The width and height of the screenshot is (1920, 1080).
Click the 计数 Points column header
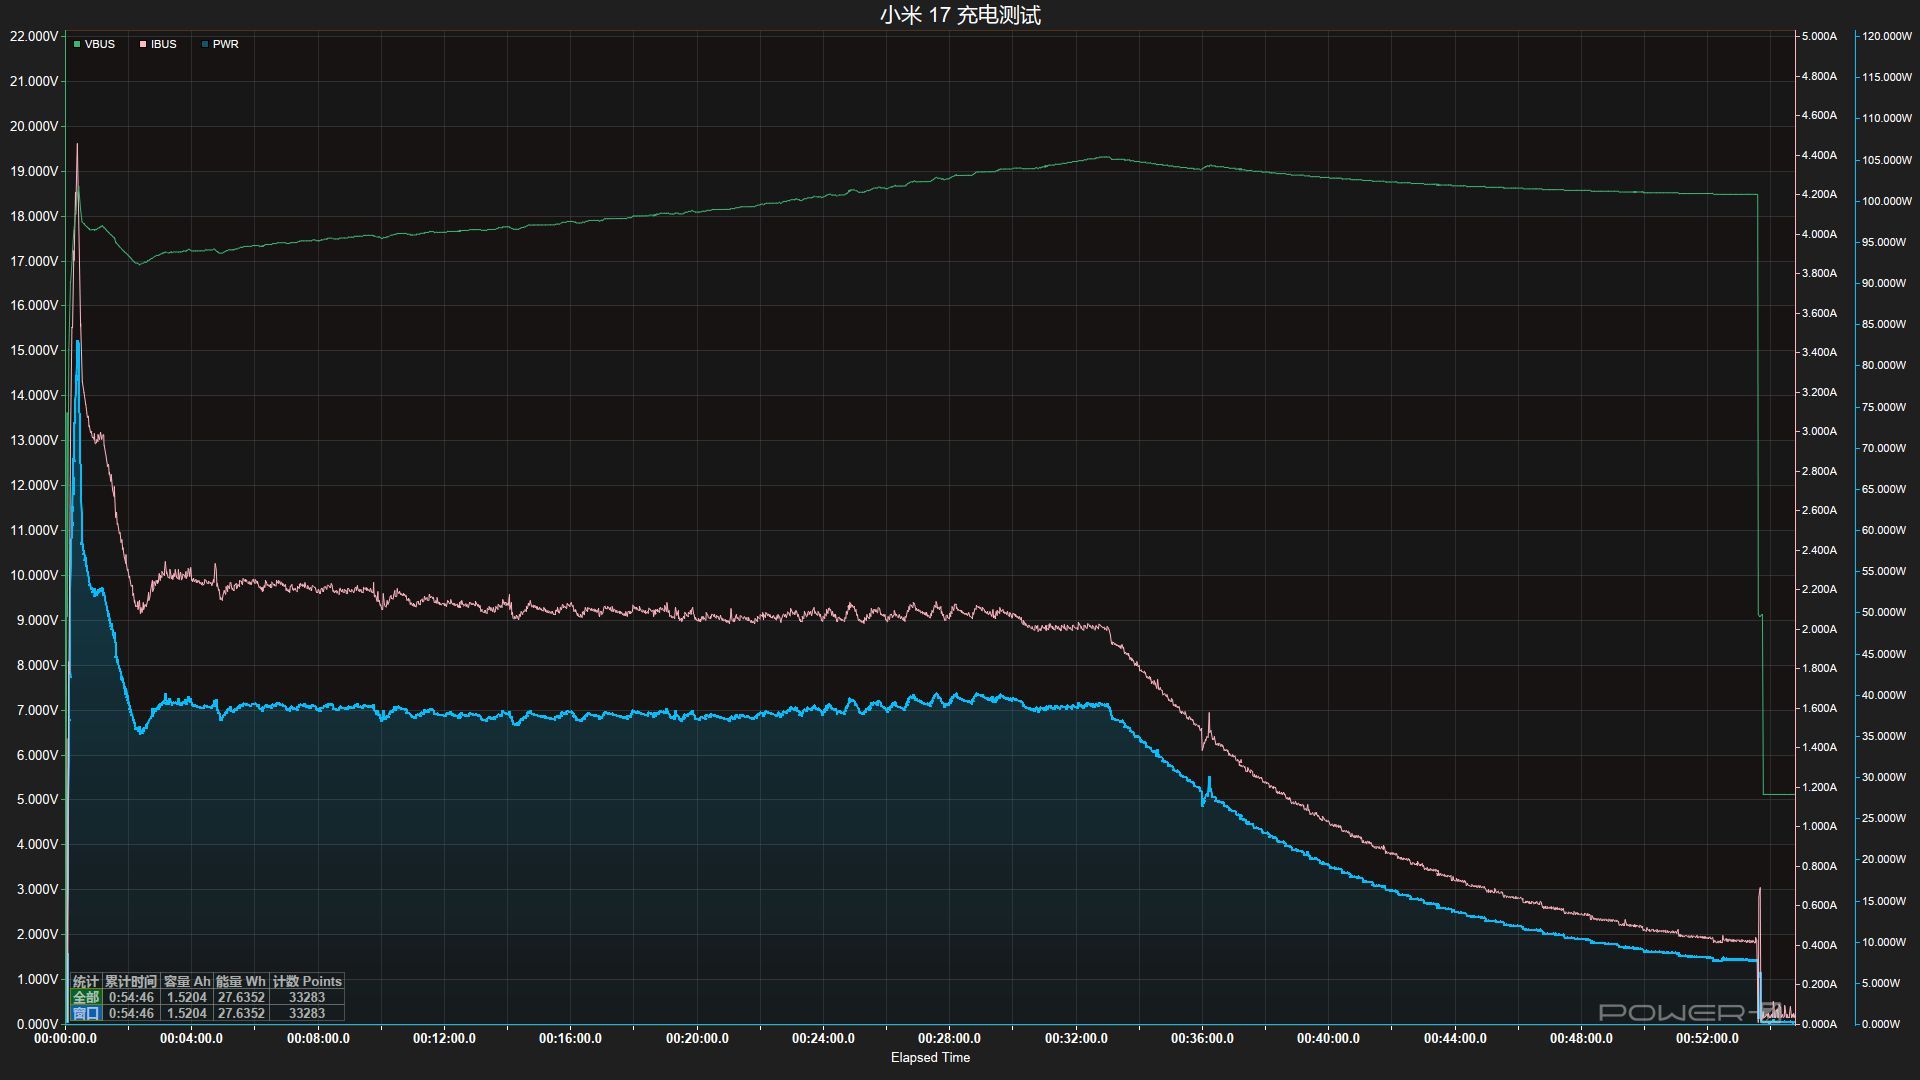click(x=307, y=981)
